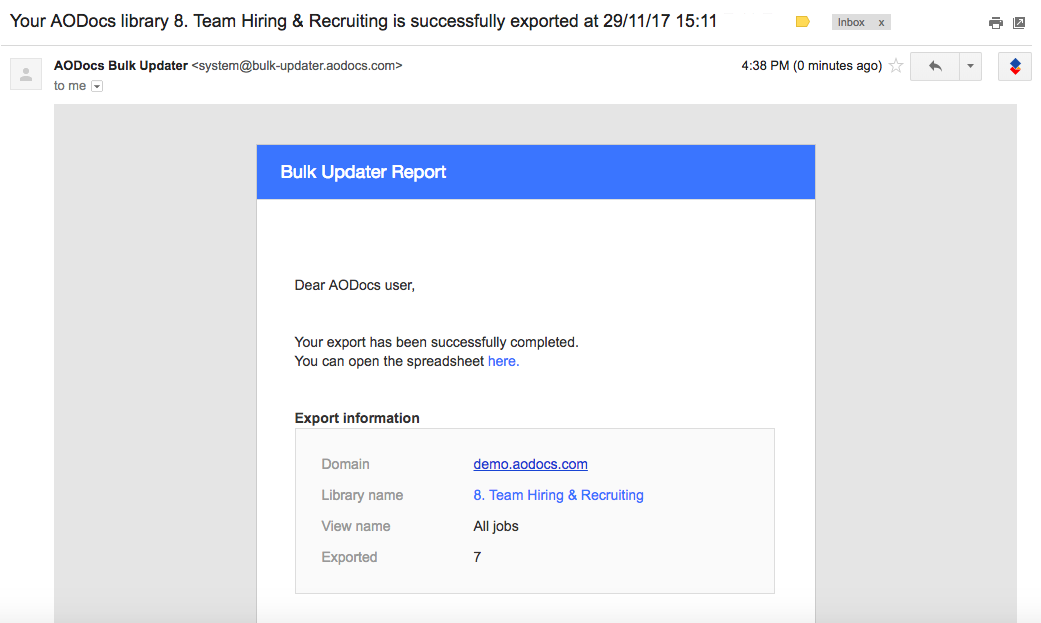Click the AODocs extension icon button
Image resolution: width=1041 pixels, height=623 pixels.
coord(1014,66)
